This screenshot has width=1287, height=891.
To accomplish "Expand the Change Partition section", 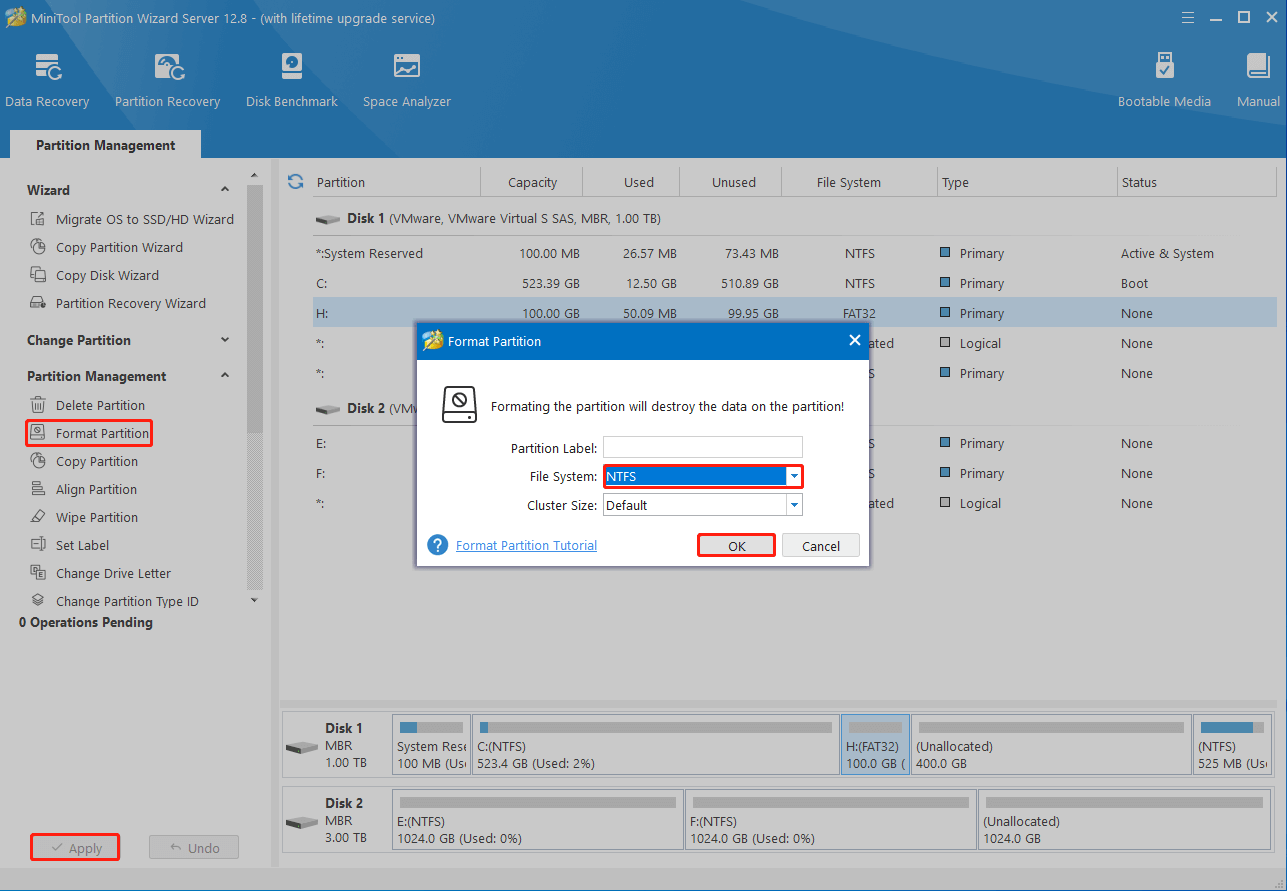I will 225,340.
